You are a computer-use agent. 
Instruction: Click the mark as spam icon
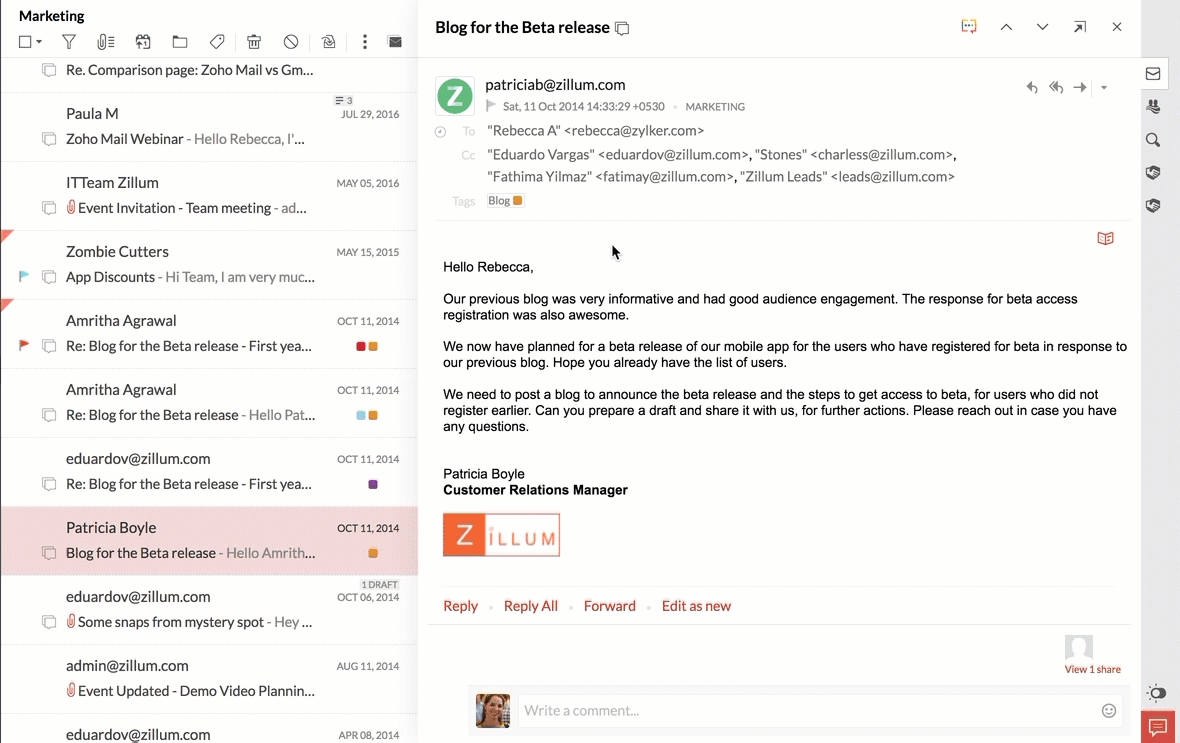(x=291, y=42)
